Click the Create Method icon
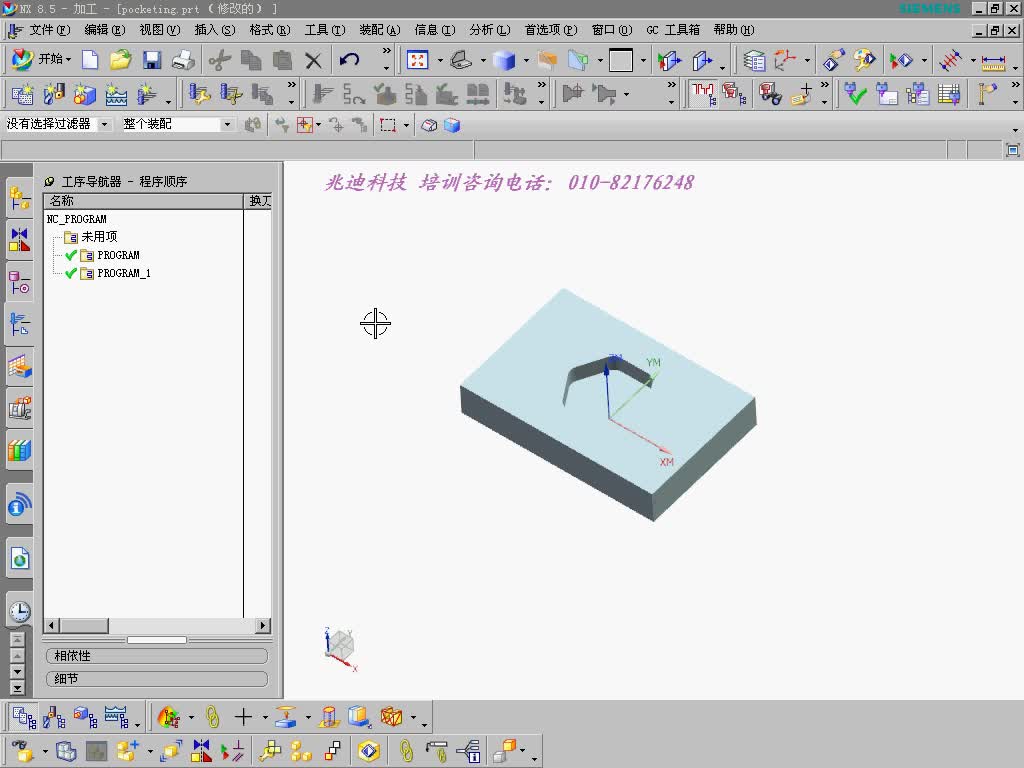1024x768 pixels. pyautogui.click(x=116, y=94)
